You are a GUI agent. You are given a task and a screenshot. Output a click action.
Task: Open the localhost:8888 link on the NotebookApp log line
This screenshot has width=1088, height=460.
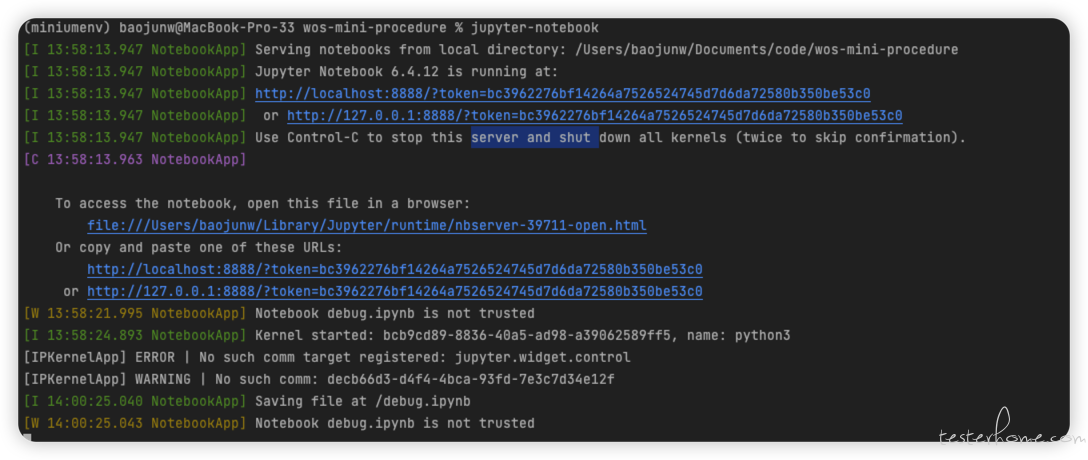coord(563,94)
